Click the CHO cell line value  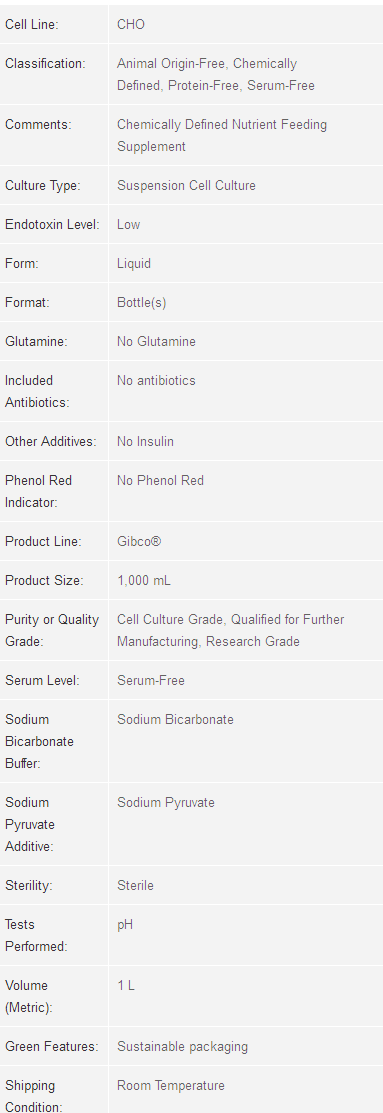click(x=131, y=24)
